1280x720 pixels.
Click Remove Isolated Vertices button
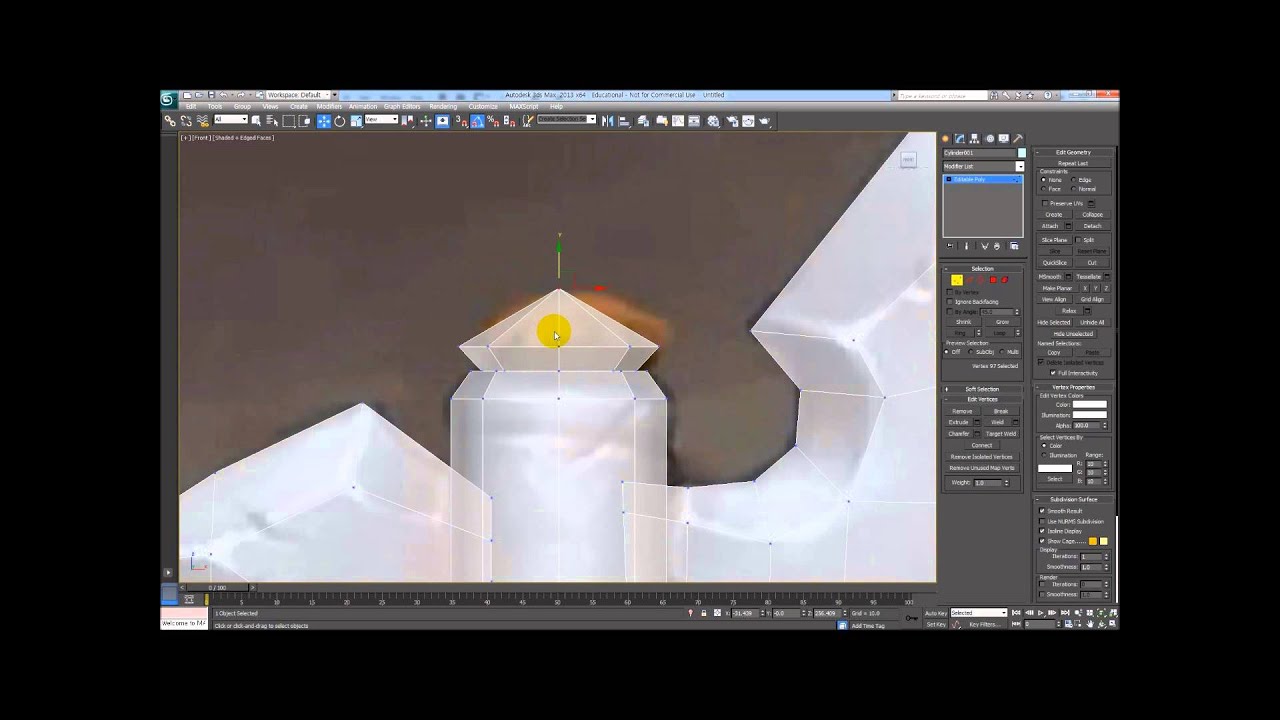tap(981, 457)
